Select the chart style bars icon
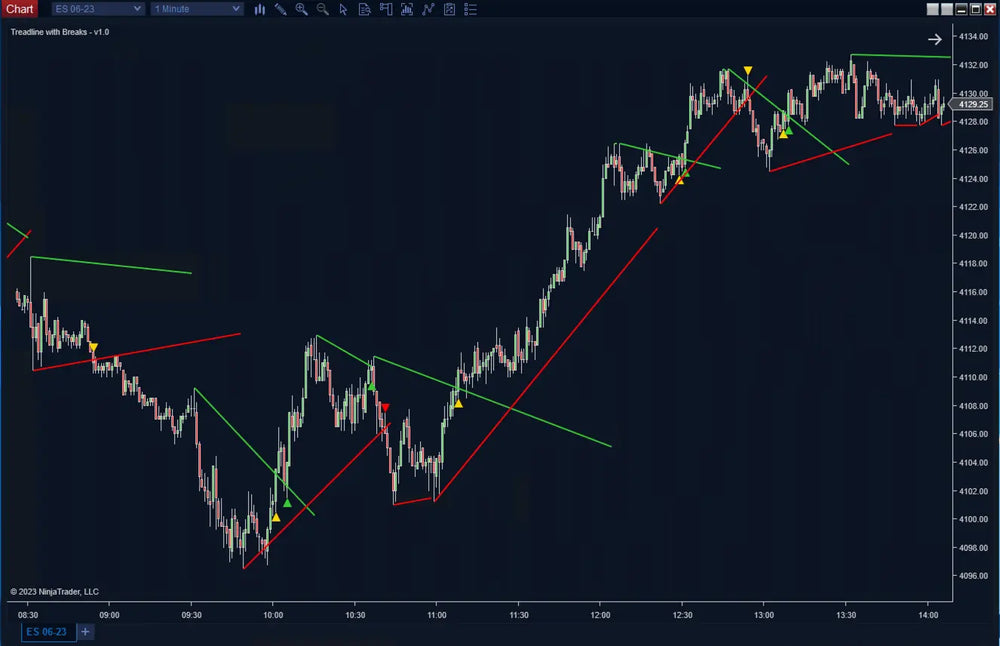The image size is (1000, 646). pyautogui.click(x=260, y=9)
